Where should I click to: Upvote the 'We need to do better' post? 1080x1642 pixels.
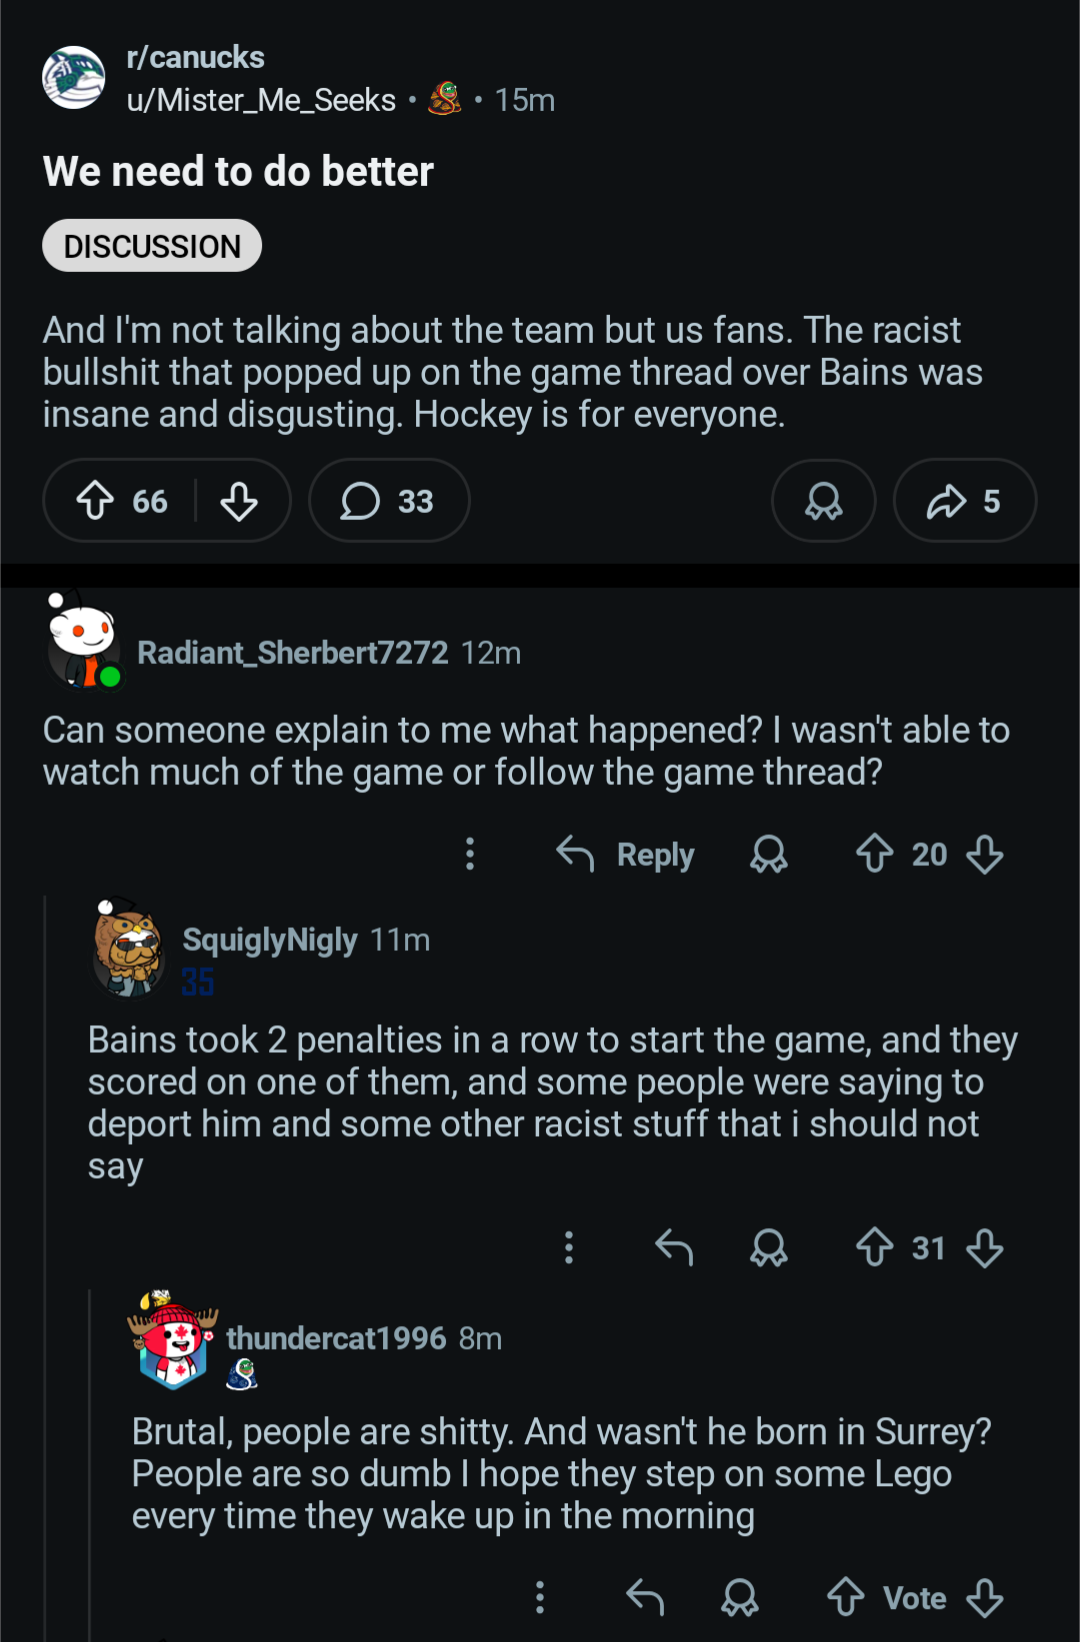(96, 501)
